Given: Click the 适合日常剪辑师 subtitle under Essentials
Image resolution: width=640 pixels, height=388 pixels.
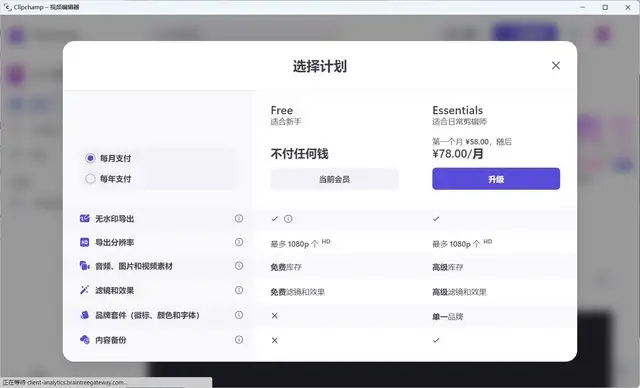Looking at the screenshot, I should (x=460, y=122).
